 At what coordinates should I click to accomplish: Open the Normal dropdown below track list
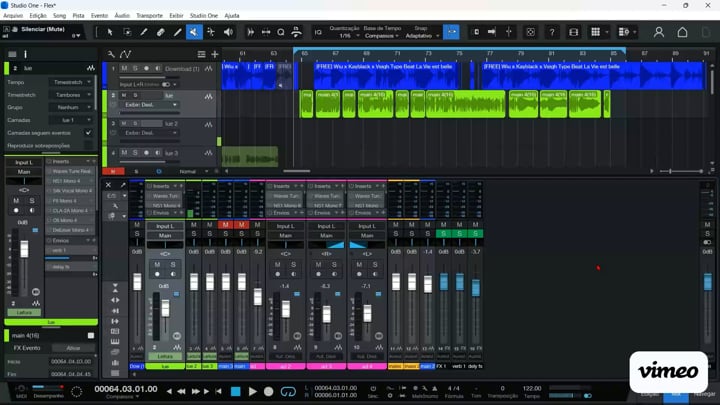193,171
